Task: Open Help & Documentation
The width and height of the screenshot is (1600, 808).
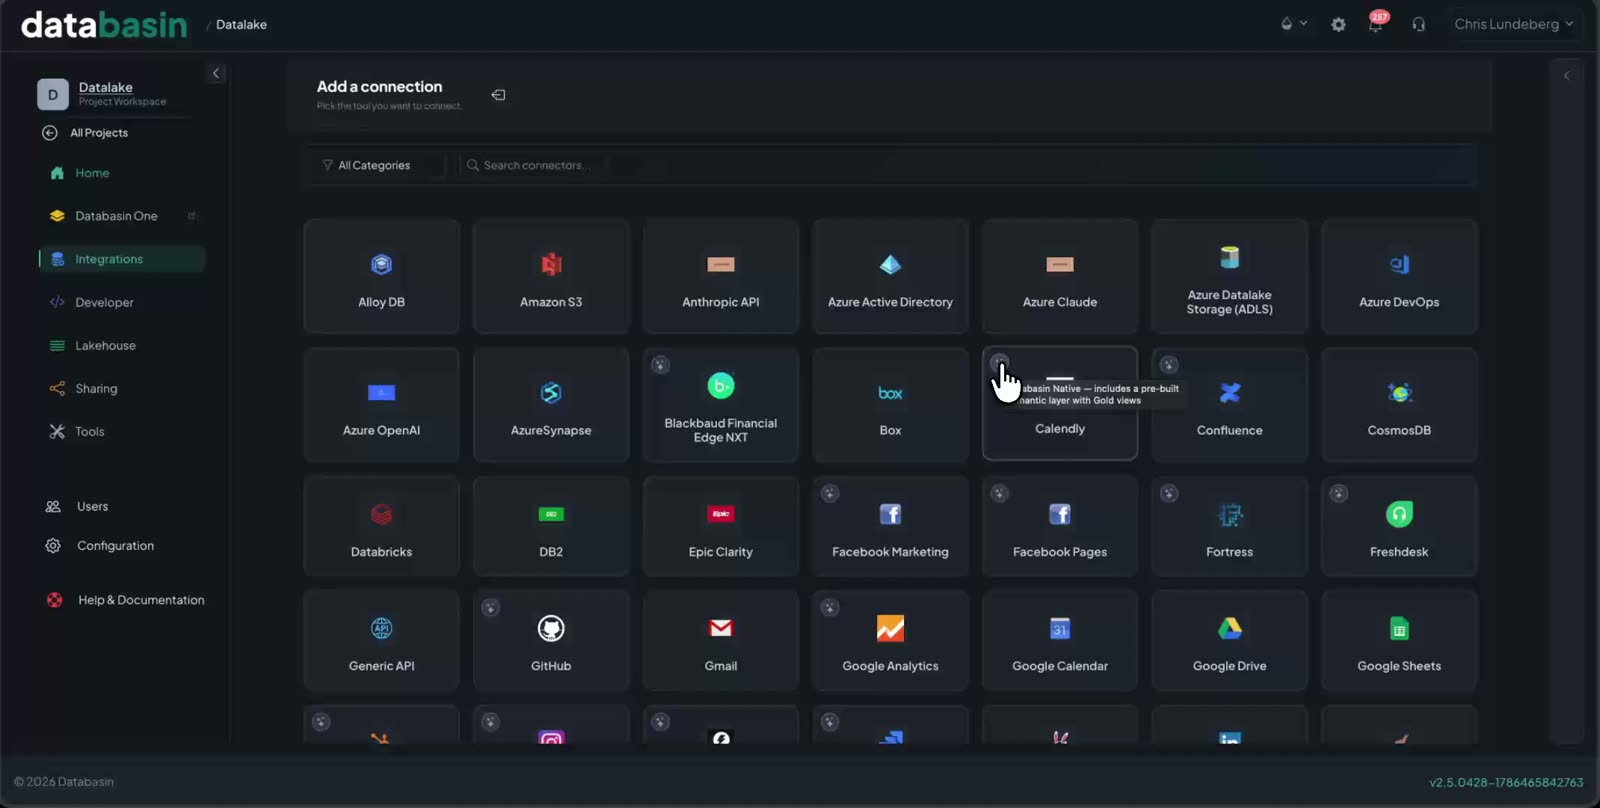Action: (124, 600)
